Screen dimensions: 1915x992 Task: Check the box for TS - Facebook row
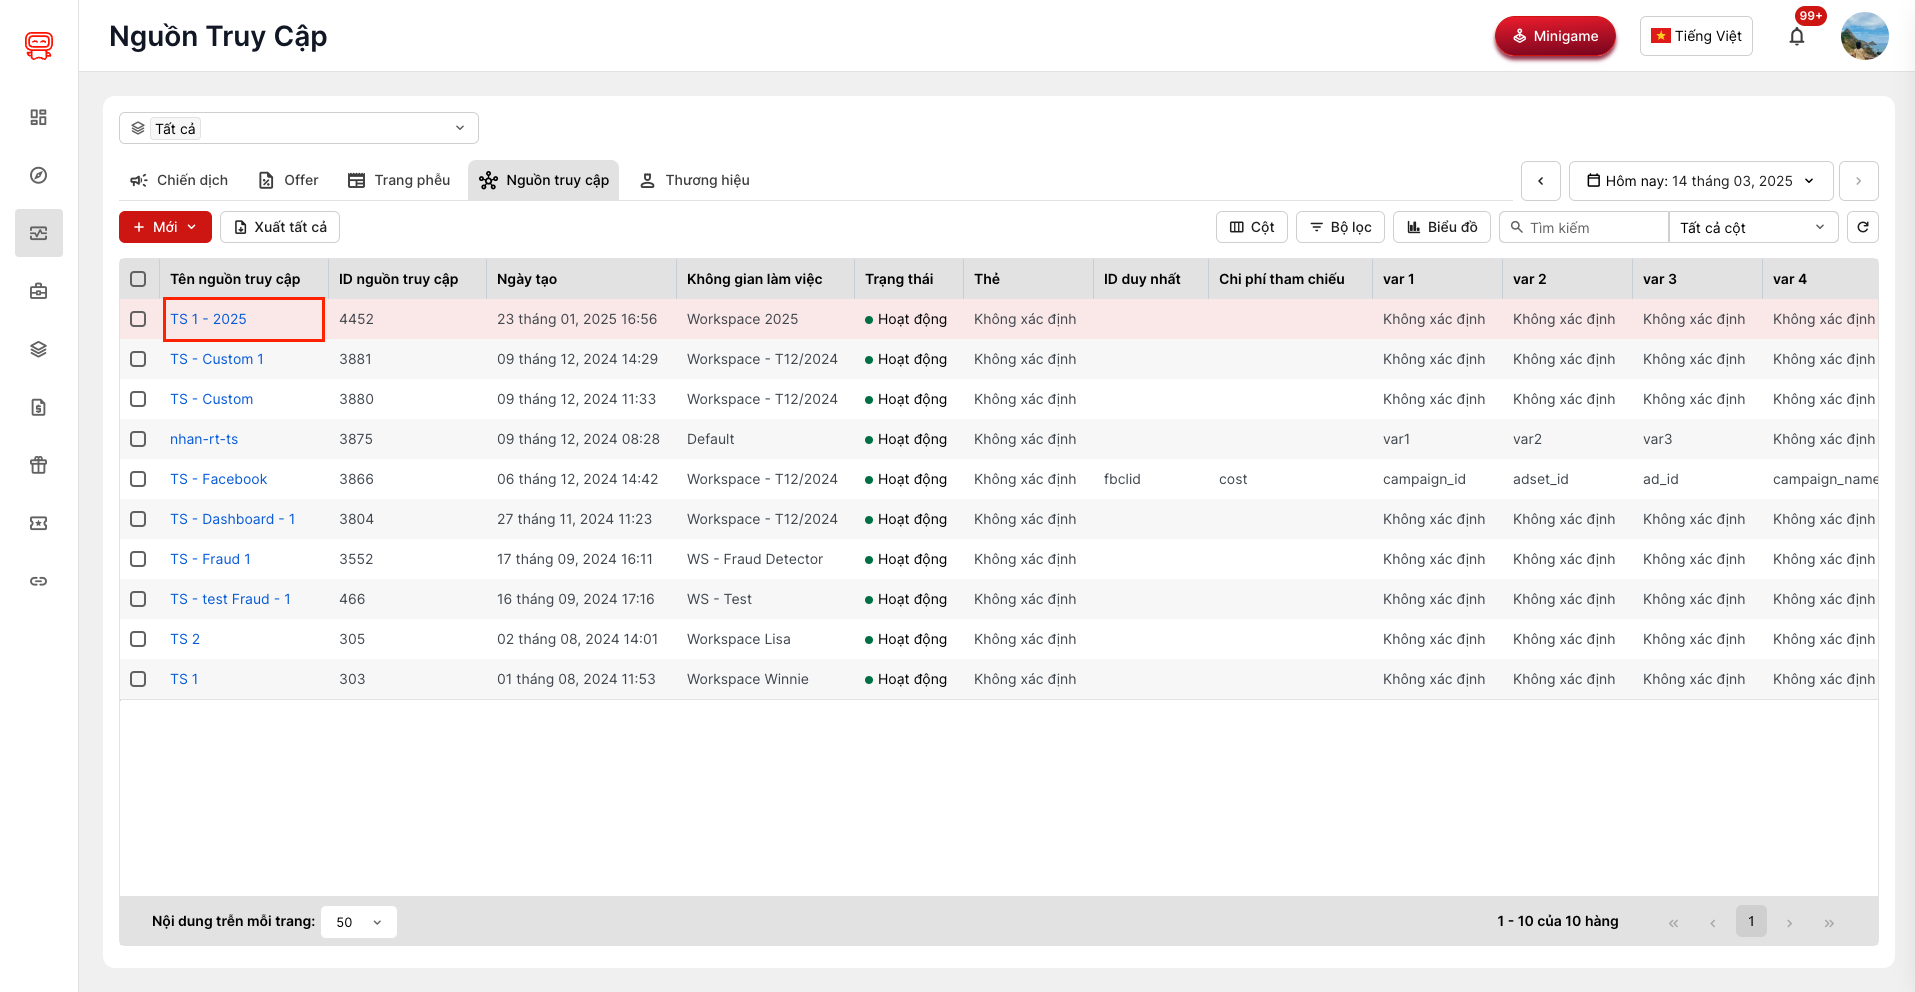point(138,479)
